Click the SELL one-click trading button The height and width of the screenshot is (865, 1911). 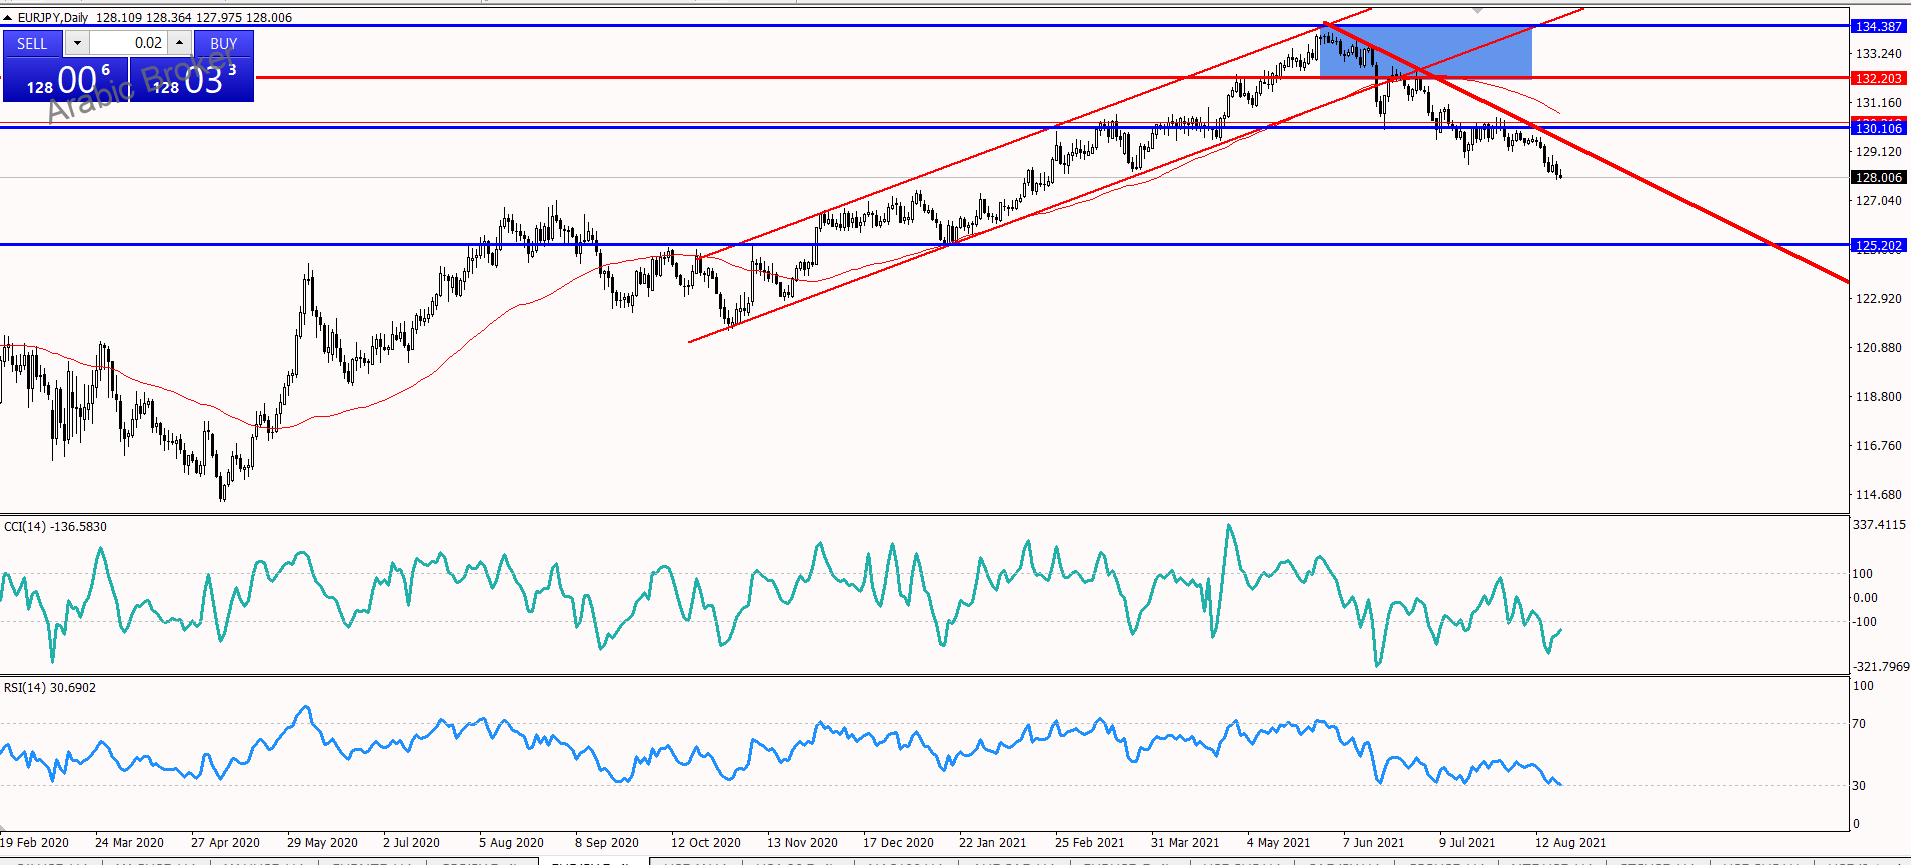32,43
